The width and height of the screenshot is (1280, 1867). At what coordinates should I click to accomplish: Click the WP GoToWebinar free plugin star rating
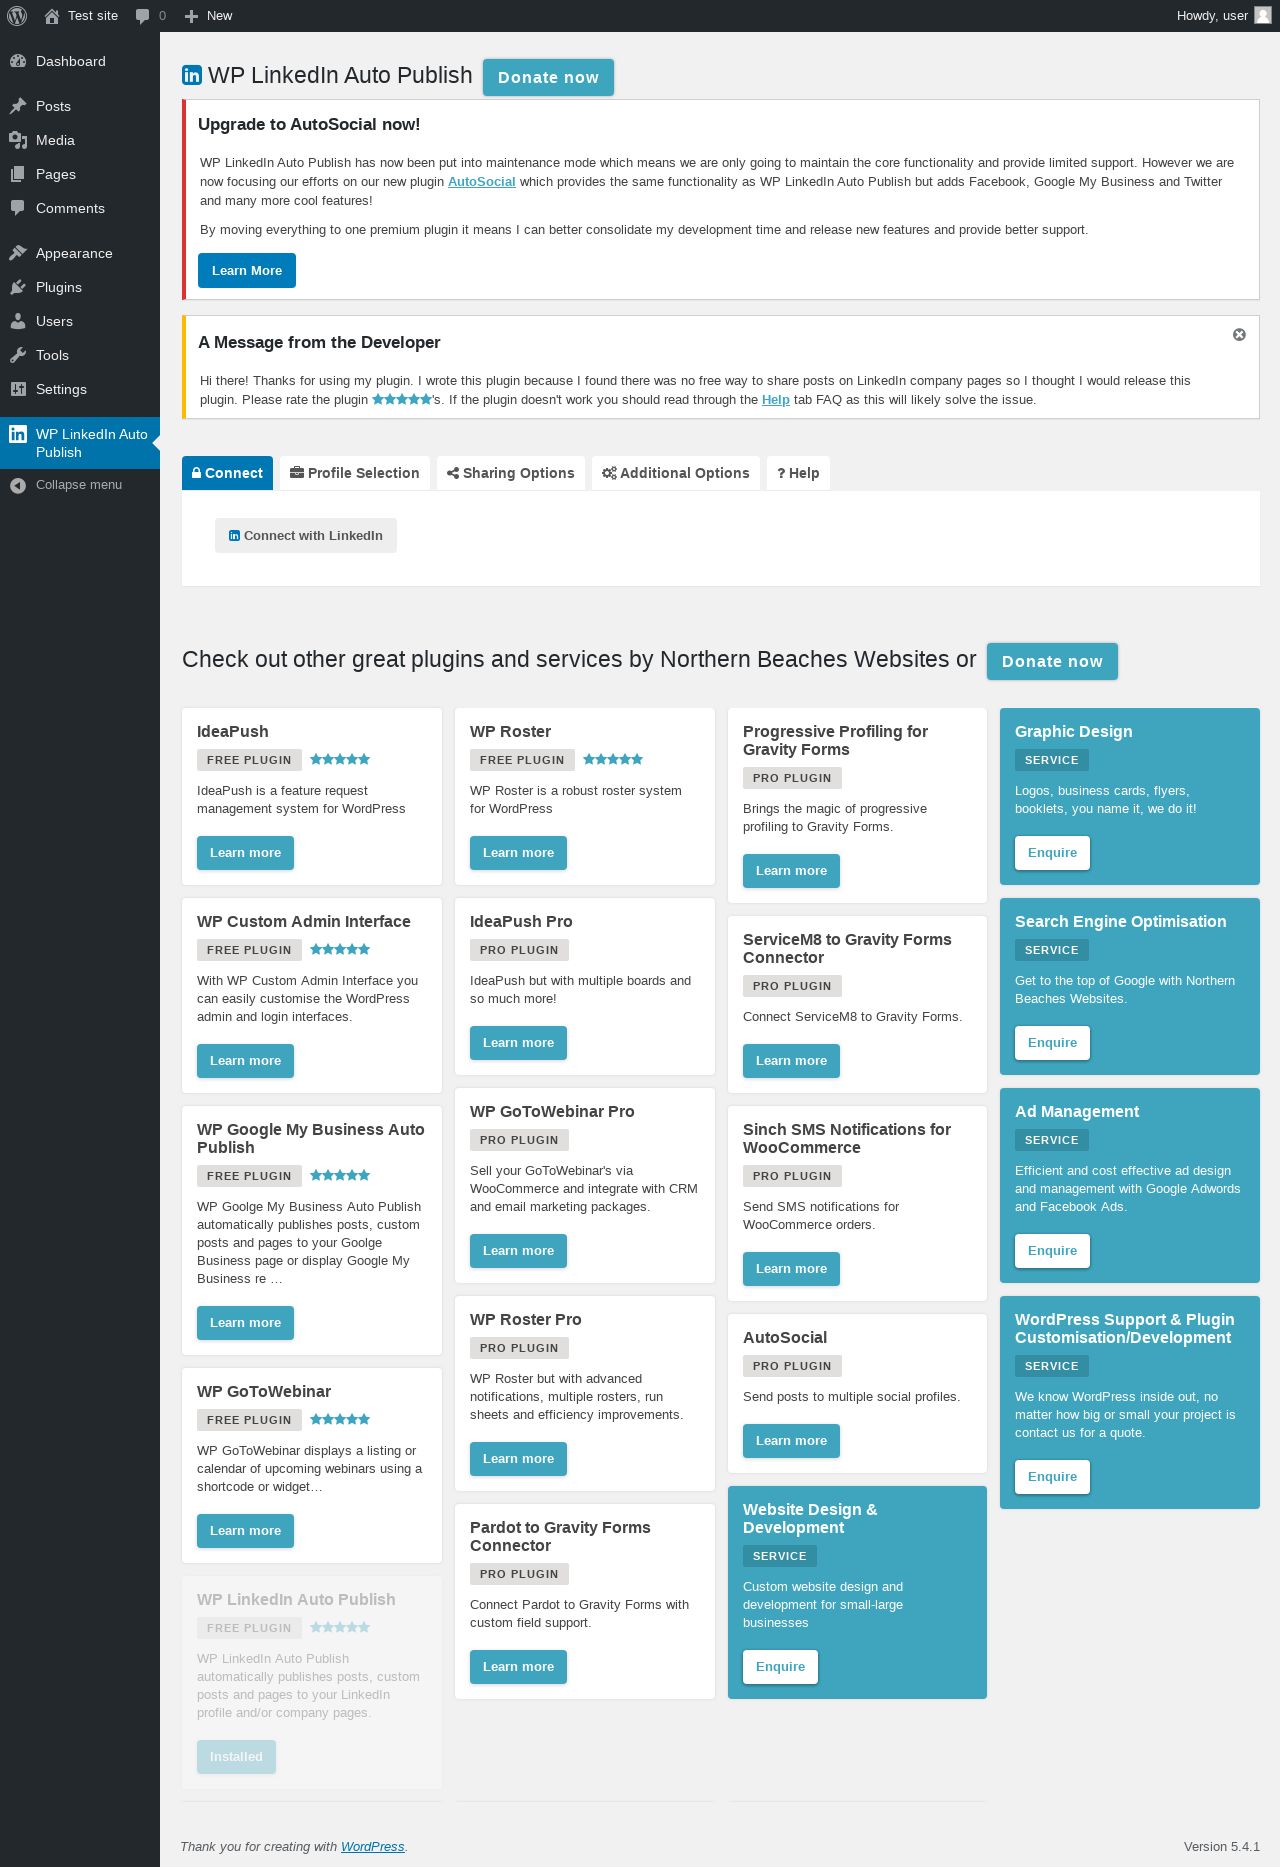pyautogui.click(x=340, y=1419)
